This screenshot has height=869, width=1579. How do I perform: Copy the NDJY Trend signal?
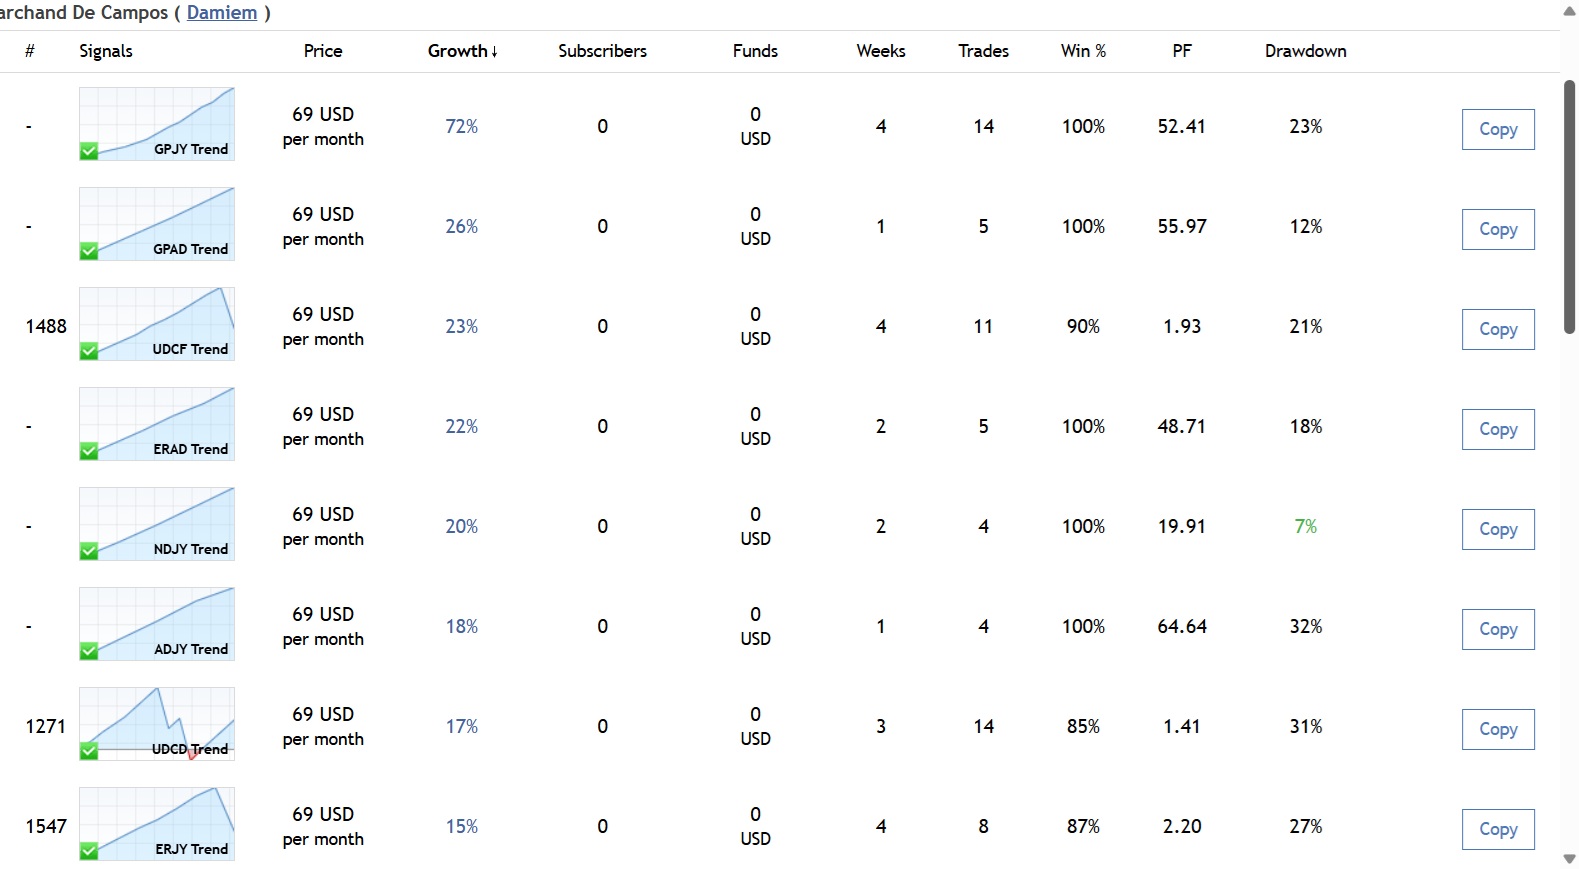pyautogui.click(x=1497, y=530)
